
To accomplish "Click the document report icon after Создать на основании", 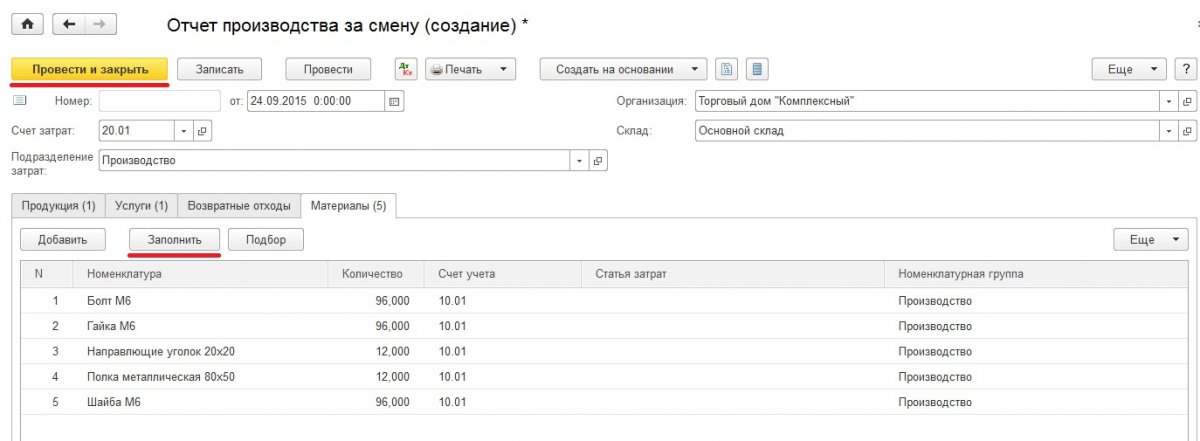I will [x=727, y=69].
